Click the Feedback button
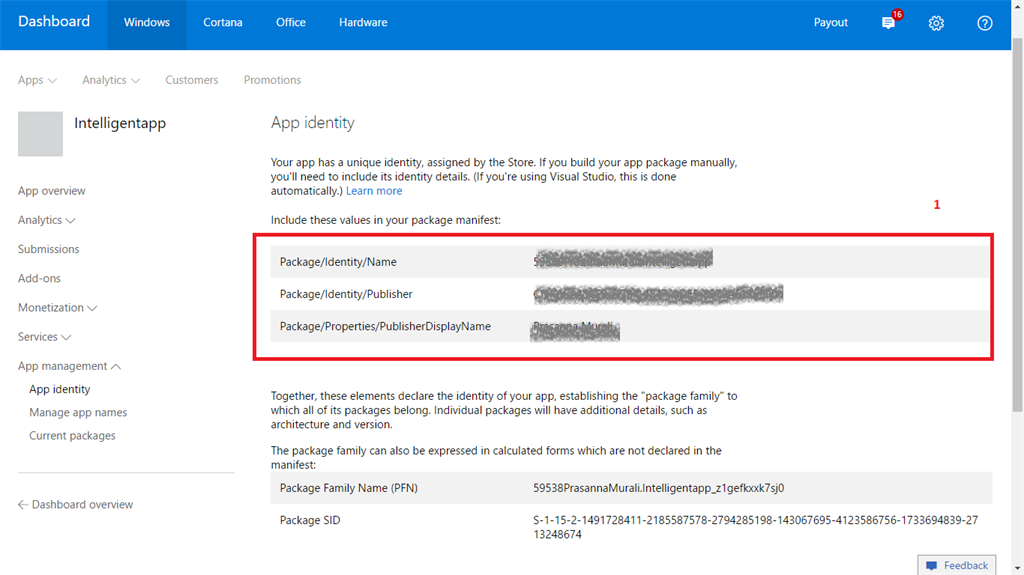Image resolution: width=1024 pixels, height=575 pixels. (956, 565)
